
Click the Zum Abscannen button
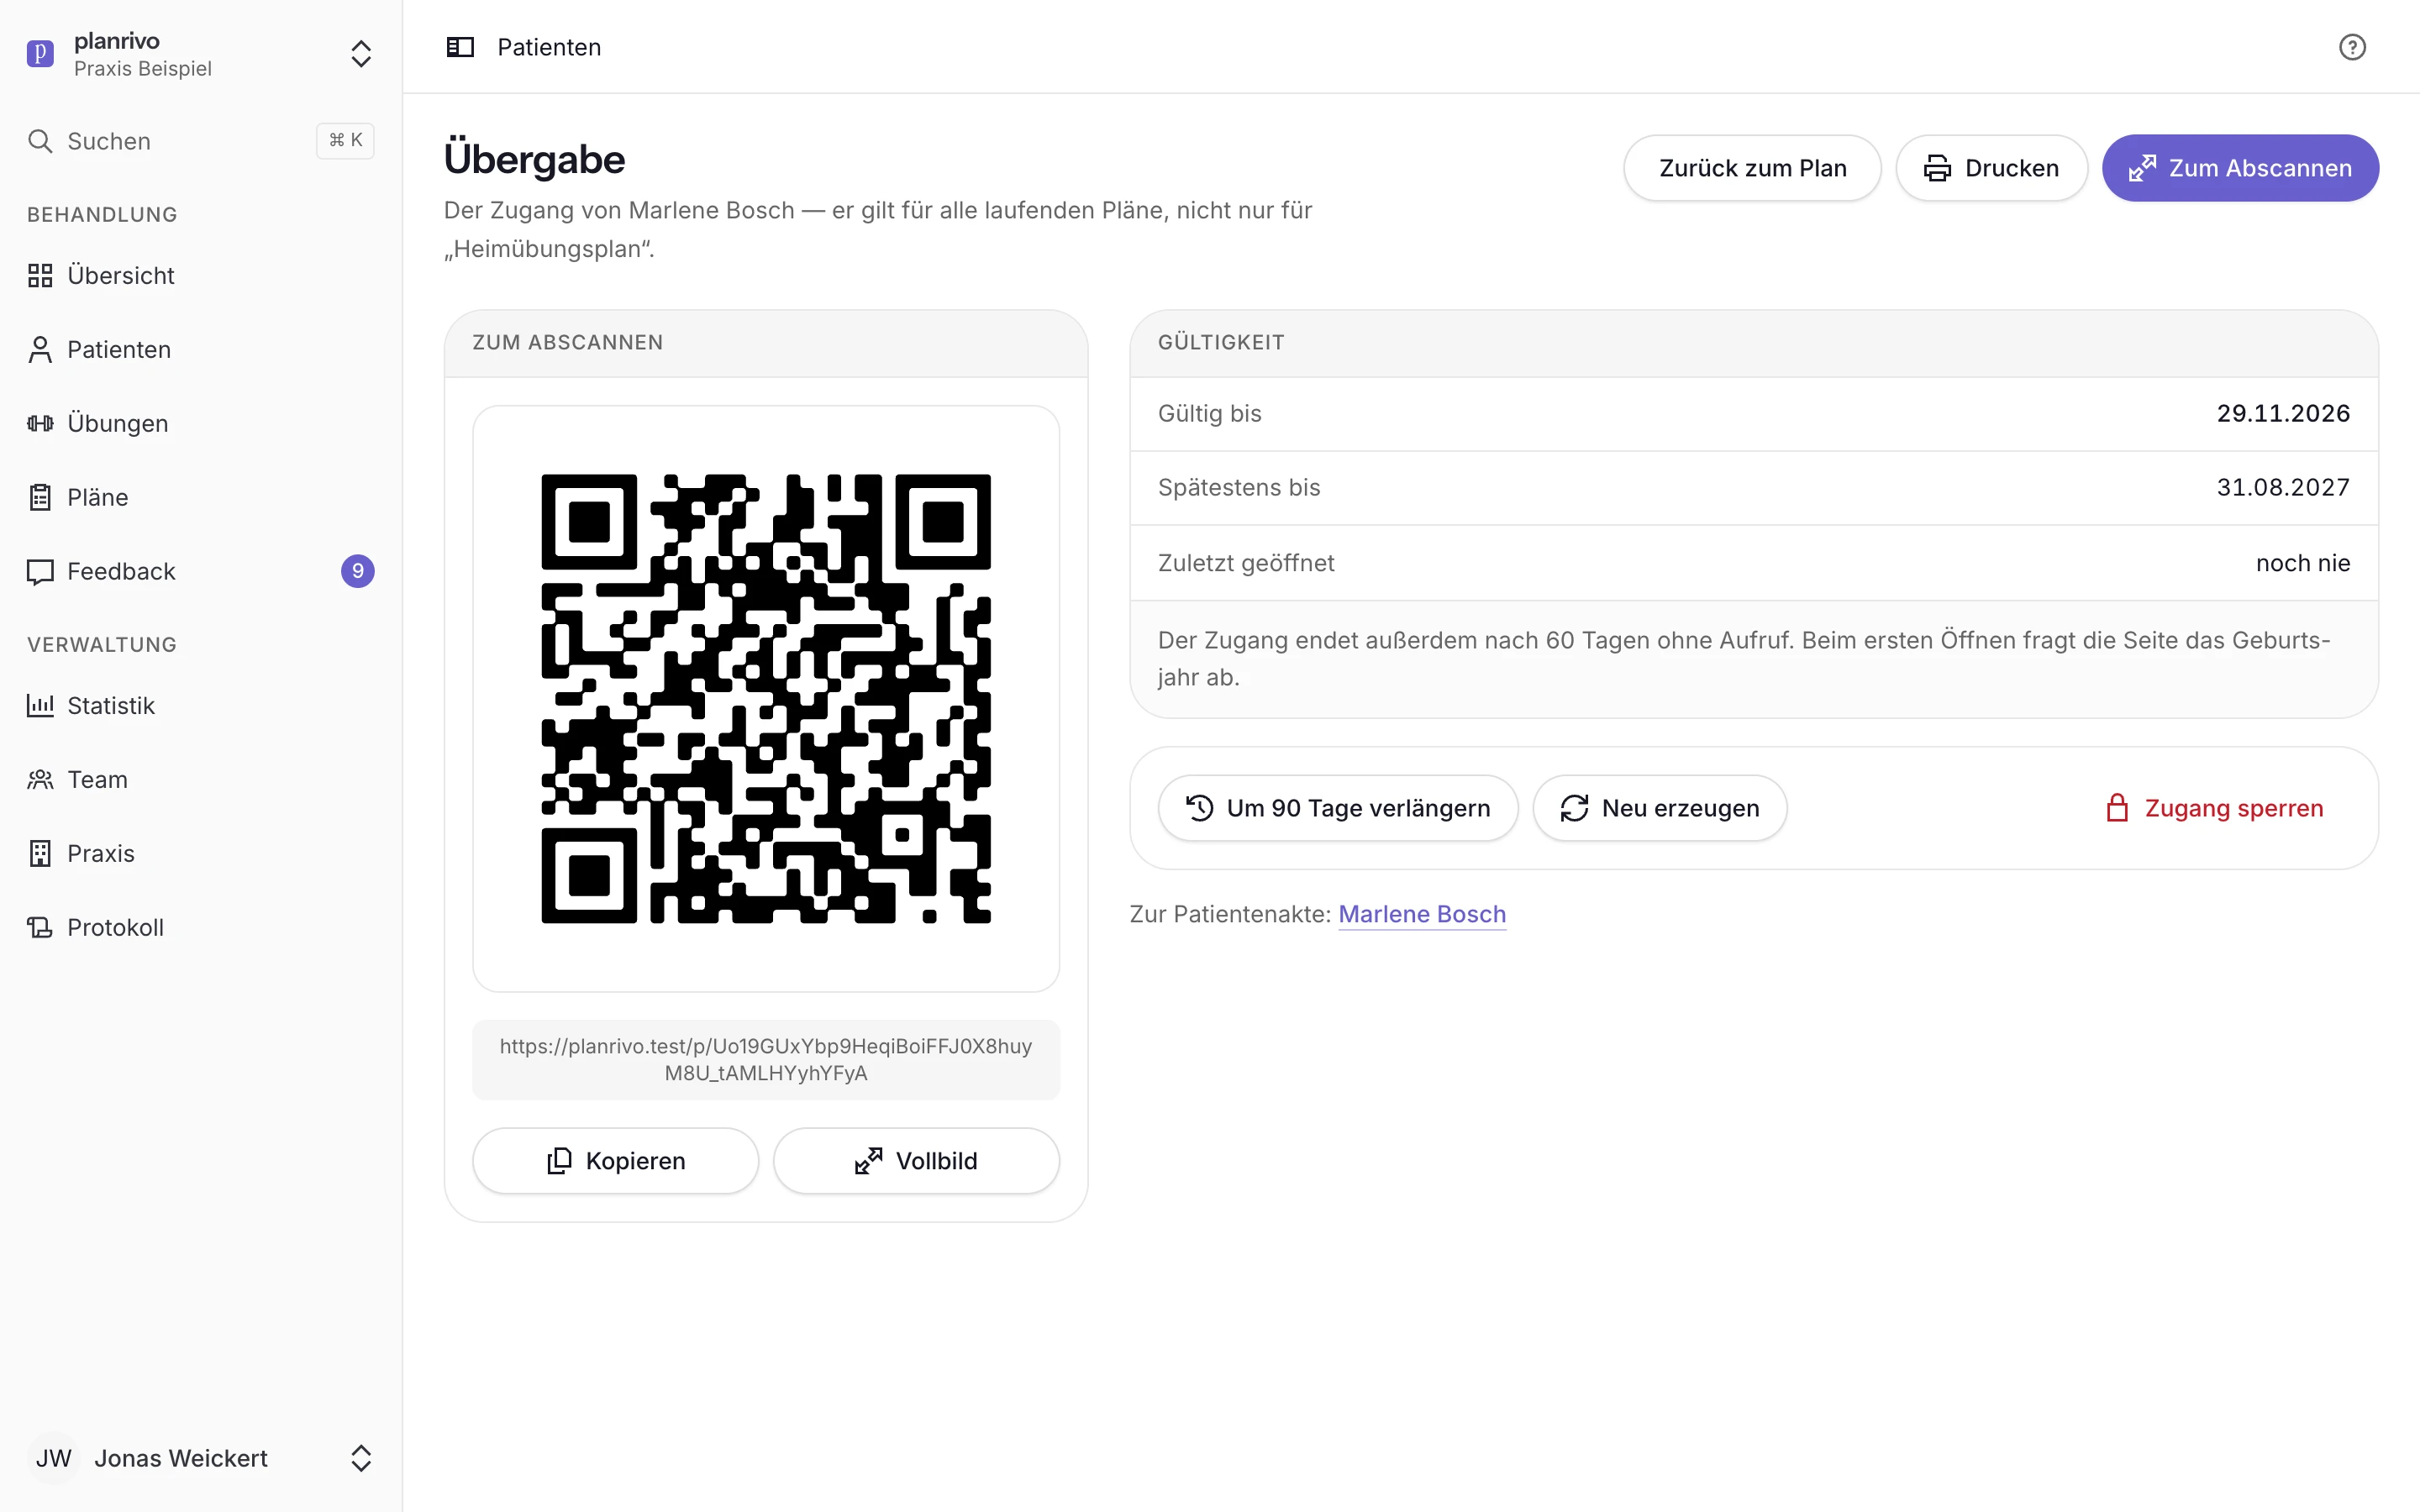point(2240,168)
